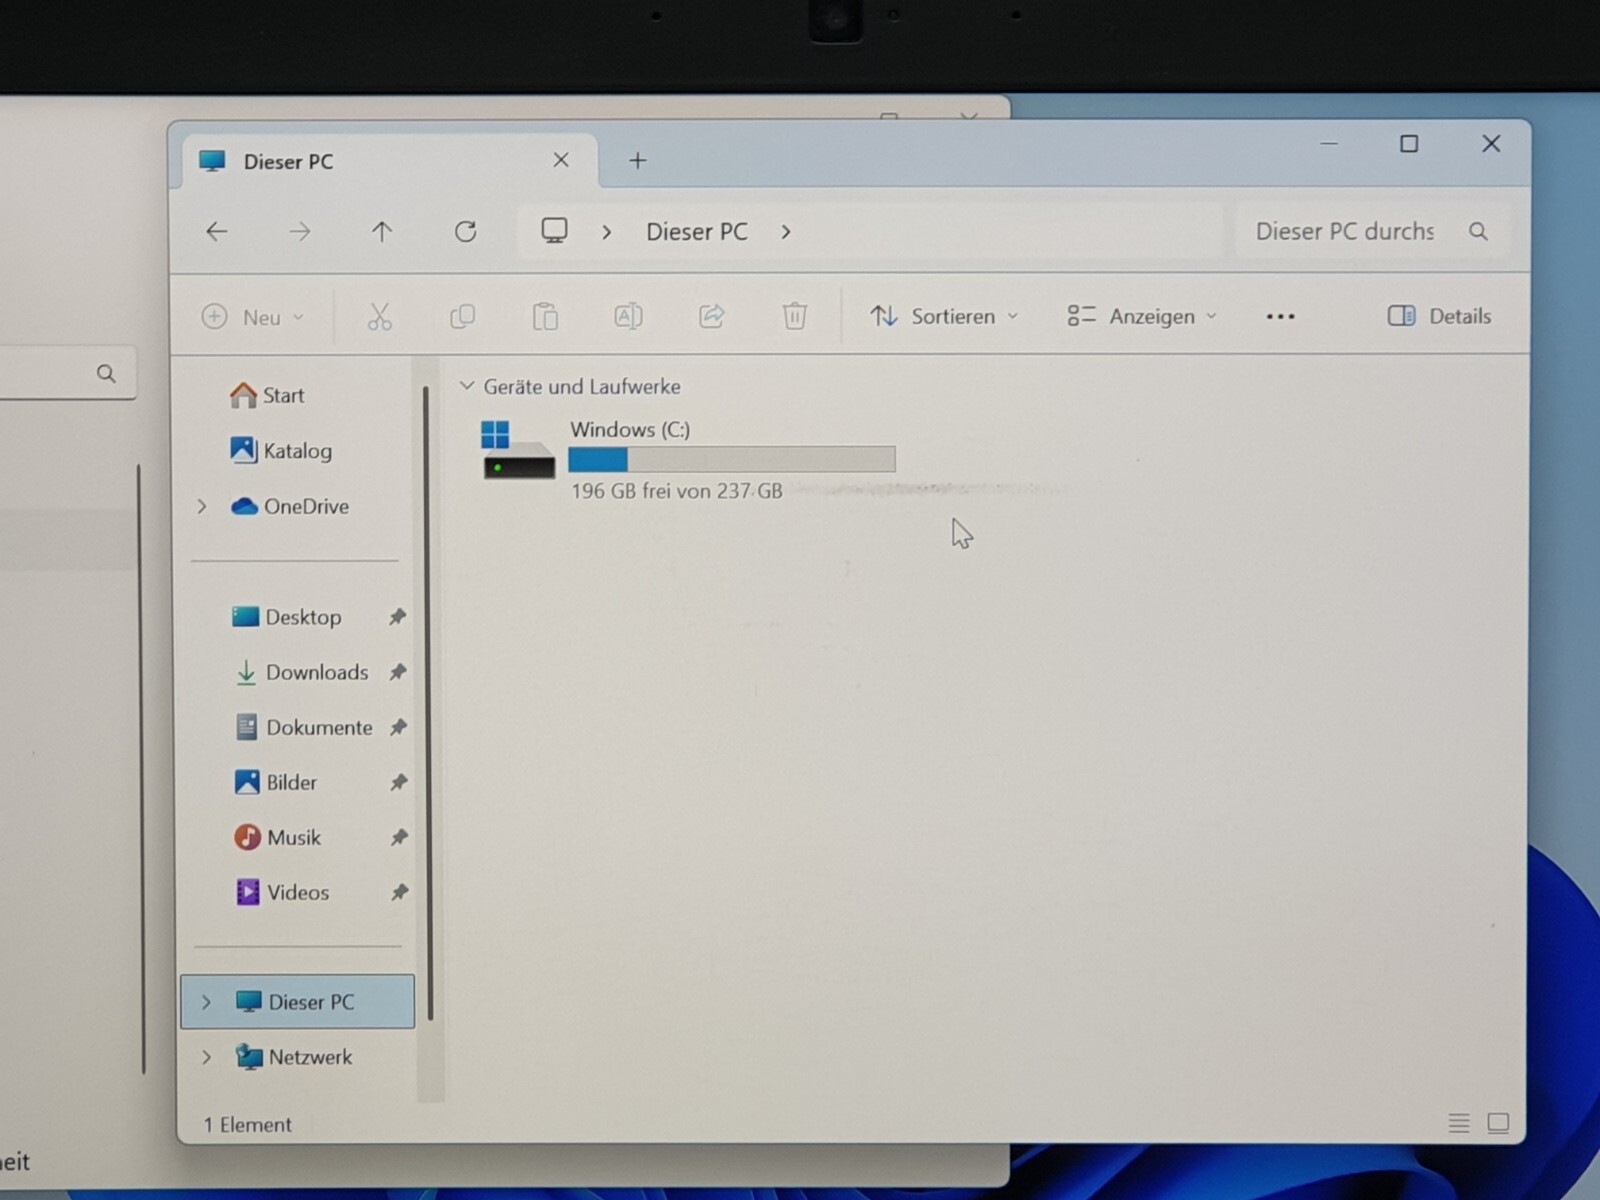Click chevron before Dieser PC breadcrumb
Viewport: 1600px width, 1200px height.
pyautogui.click(x=606, y=232)
